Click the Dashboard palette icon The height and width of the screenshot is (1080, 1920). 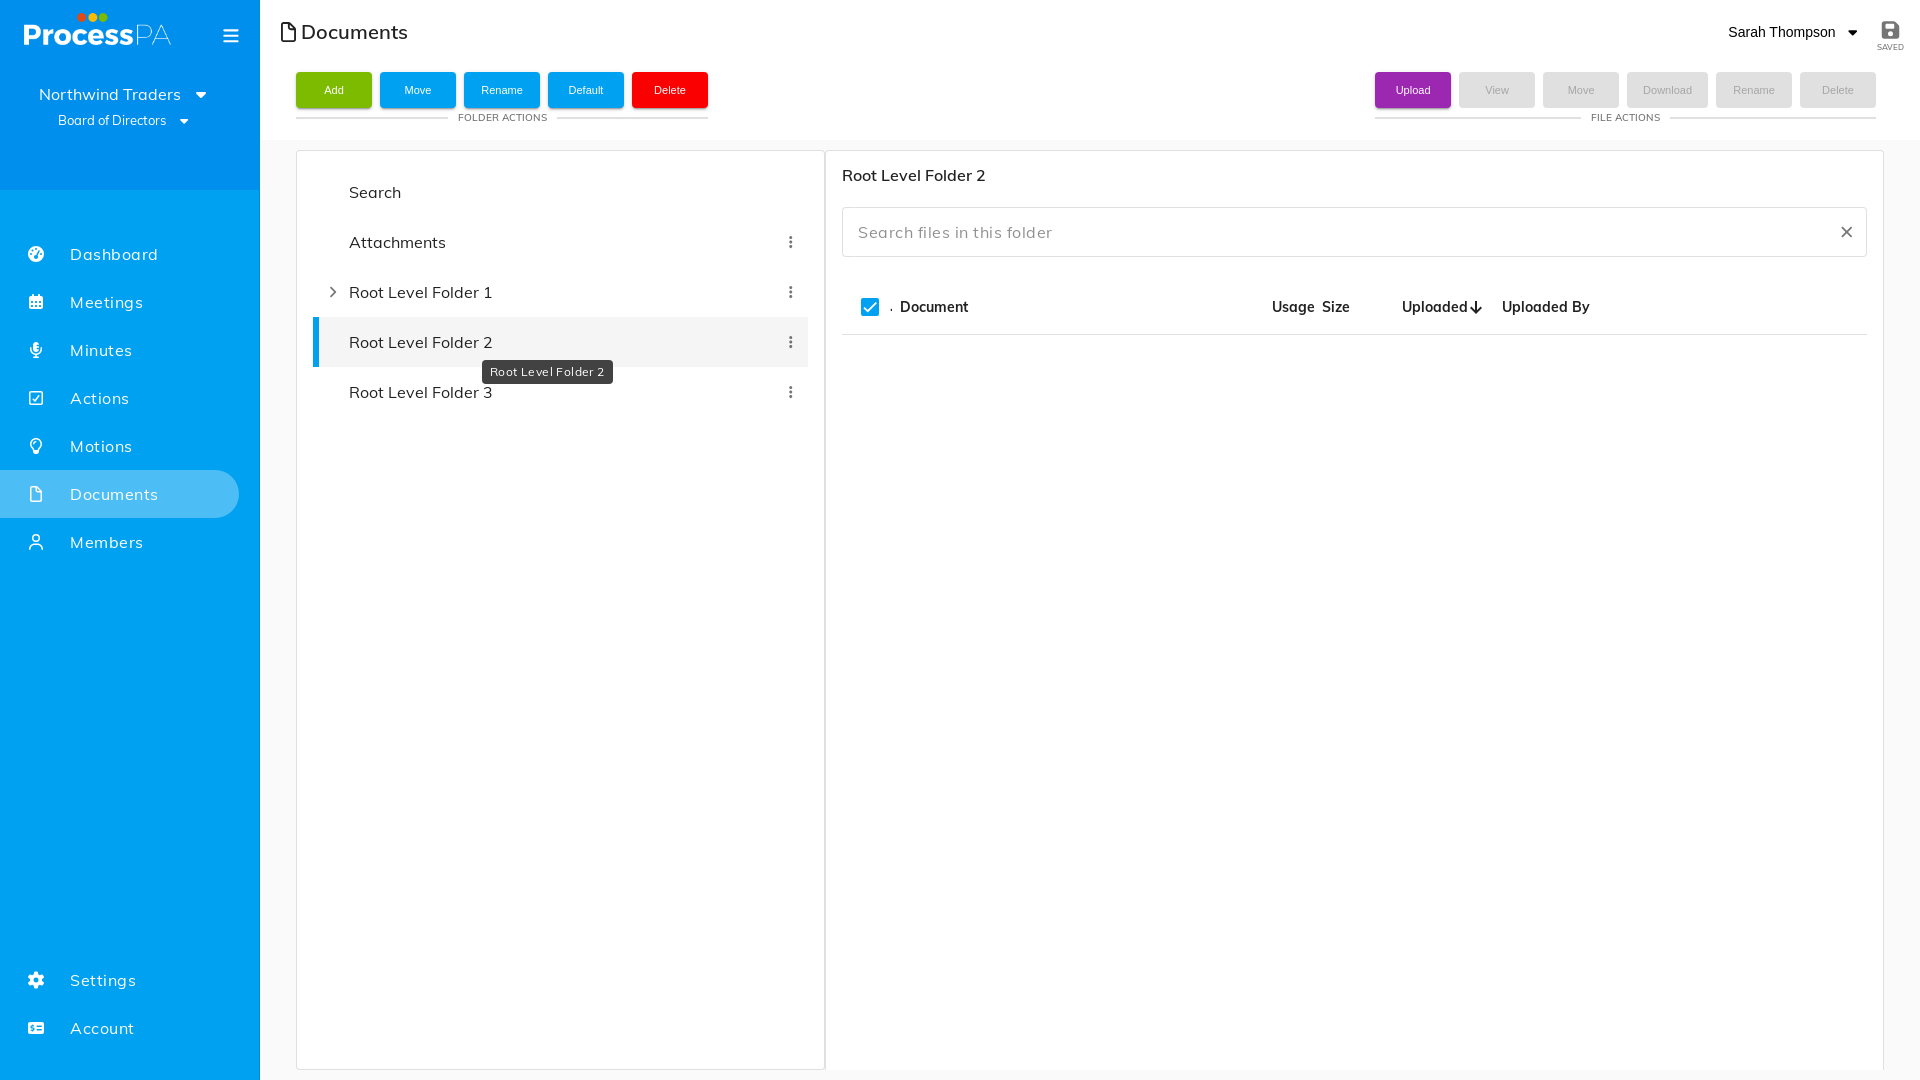point(36,254)
